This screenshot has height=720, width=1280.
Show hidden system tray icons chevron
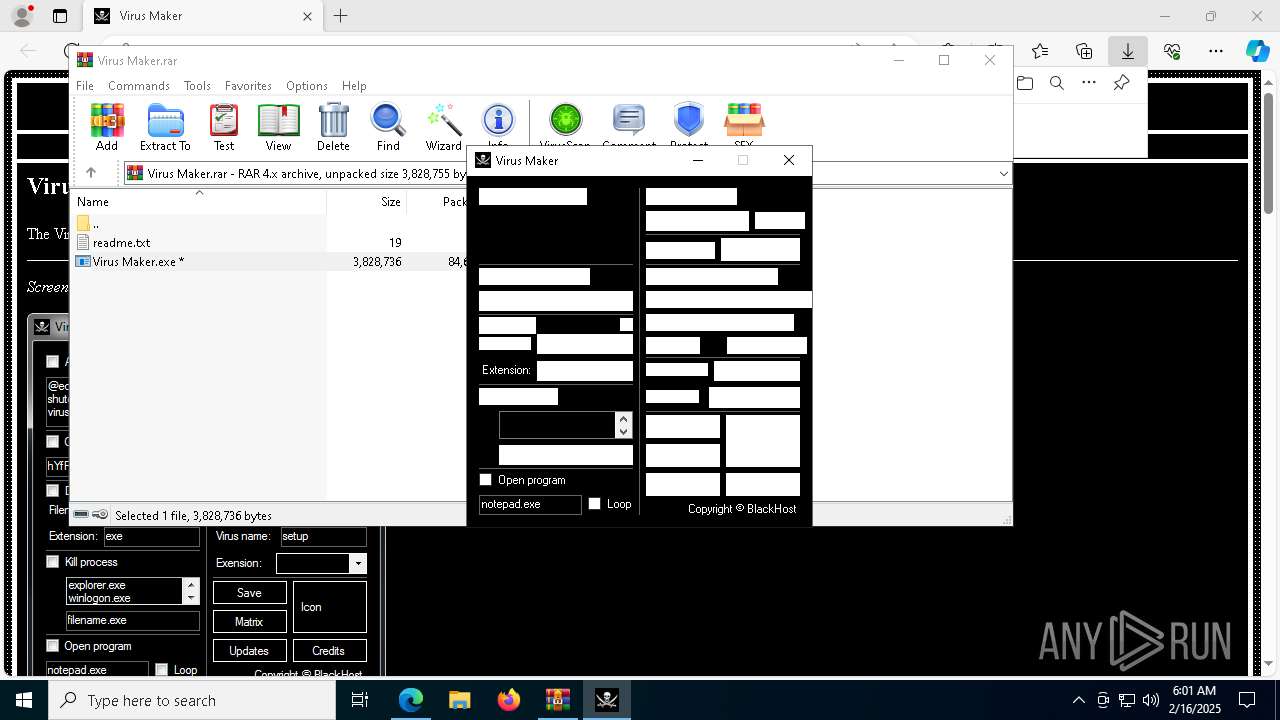[x=1078, y=700]
